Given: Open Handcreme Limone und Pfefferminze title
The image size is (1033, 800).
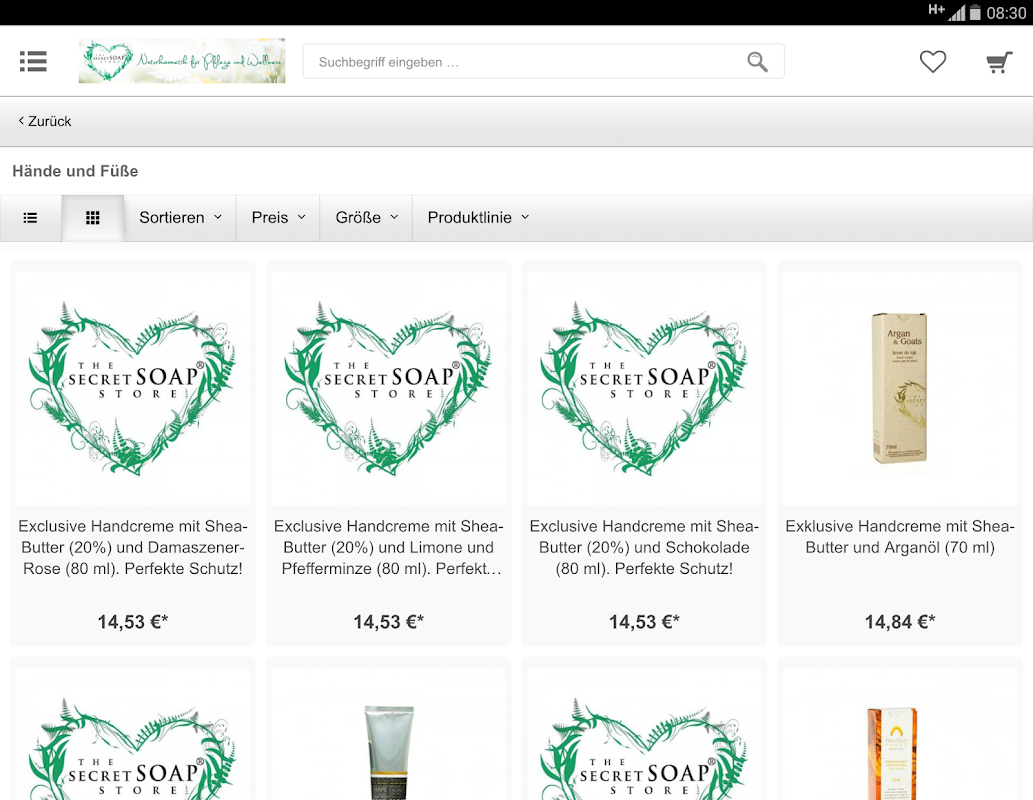Looking at the screenshot, I should pyautogui.click(x=389, y=548).
